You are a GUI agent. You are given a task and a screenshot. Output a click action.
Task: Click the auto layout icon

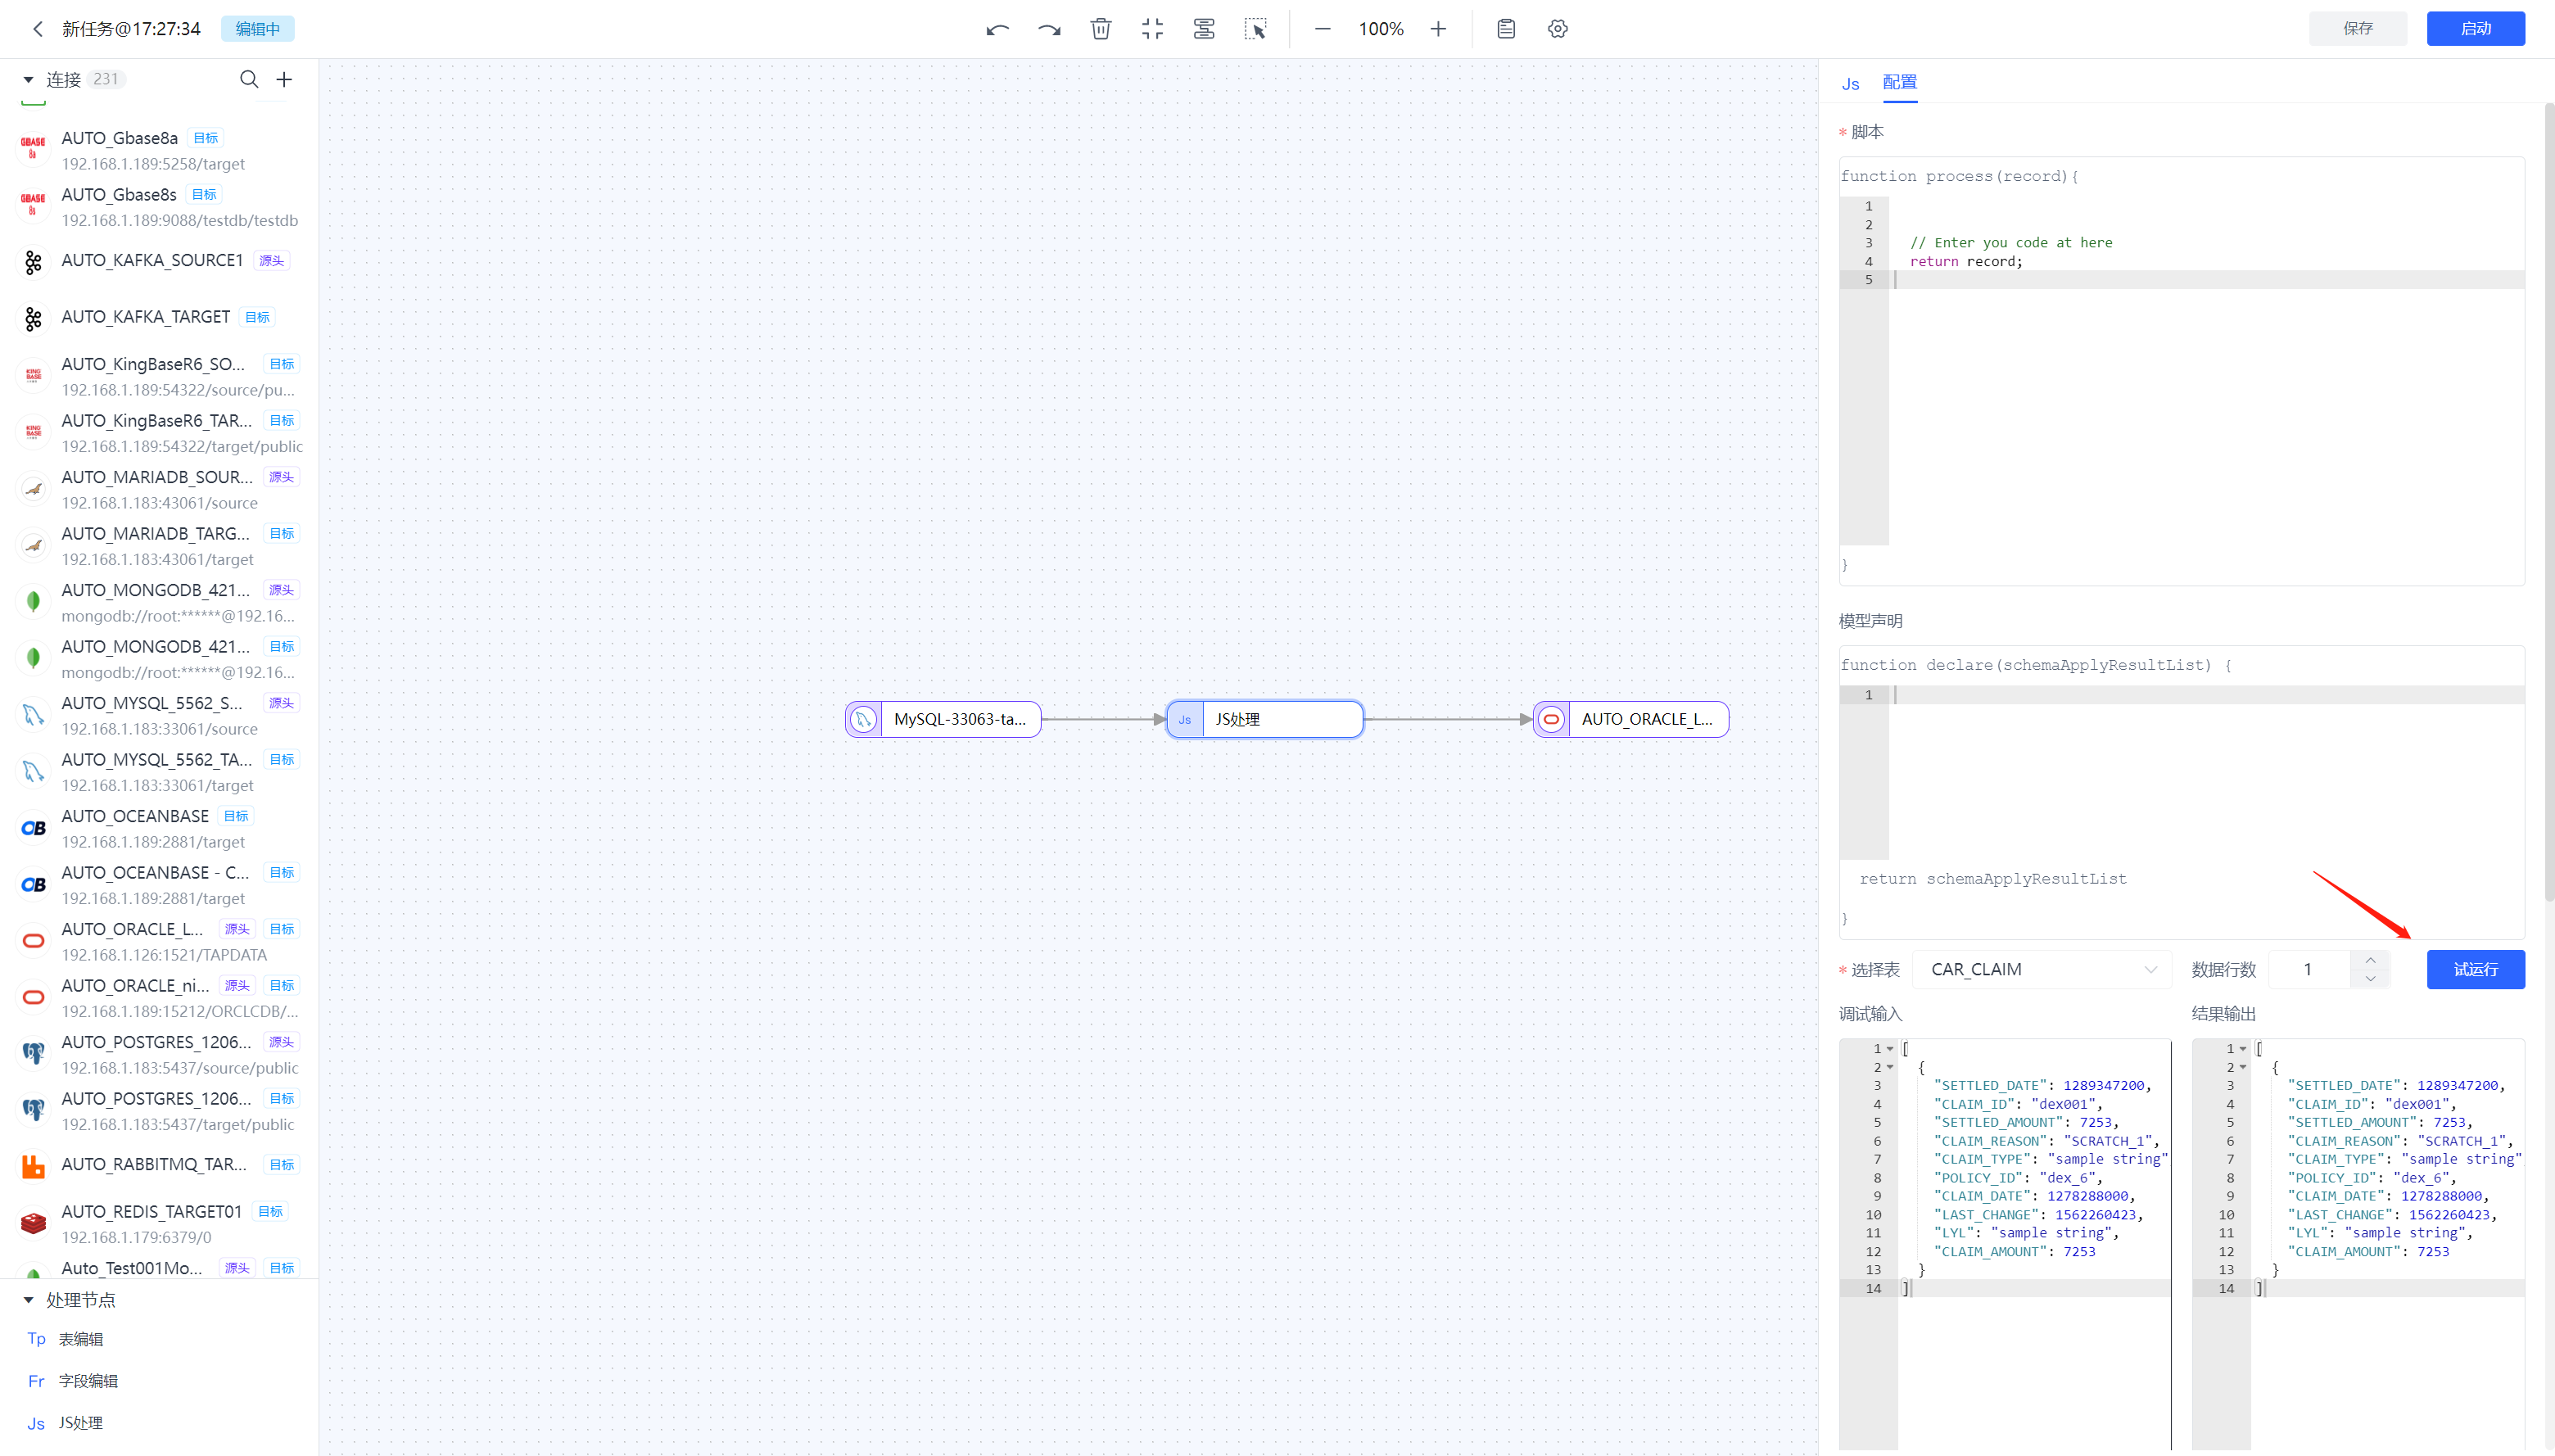click(x=1204, y=29)
